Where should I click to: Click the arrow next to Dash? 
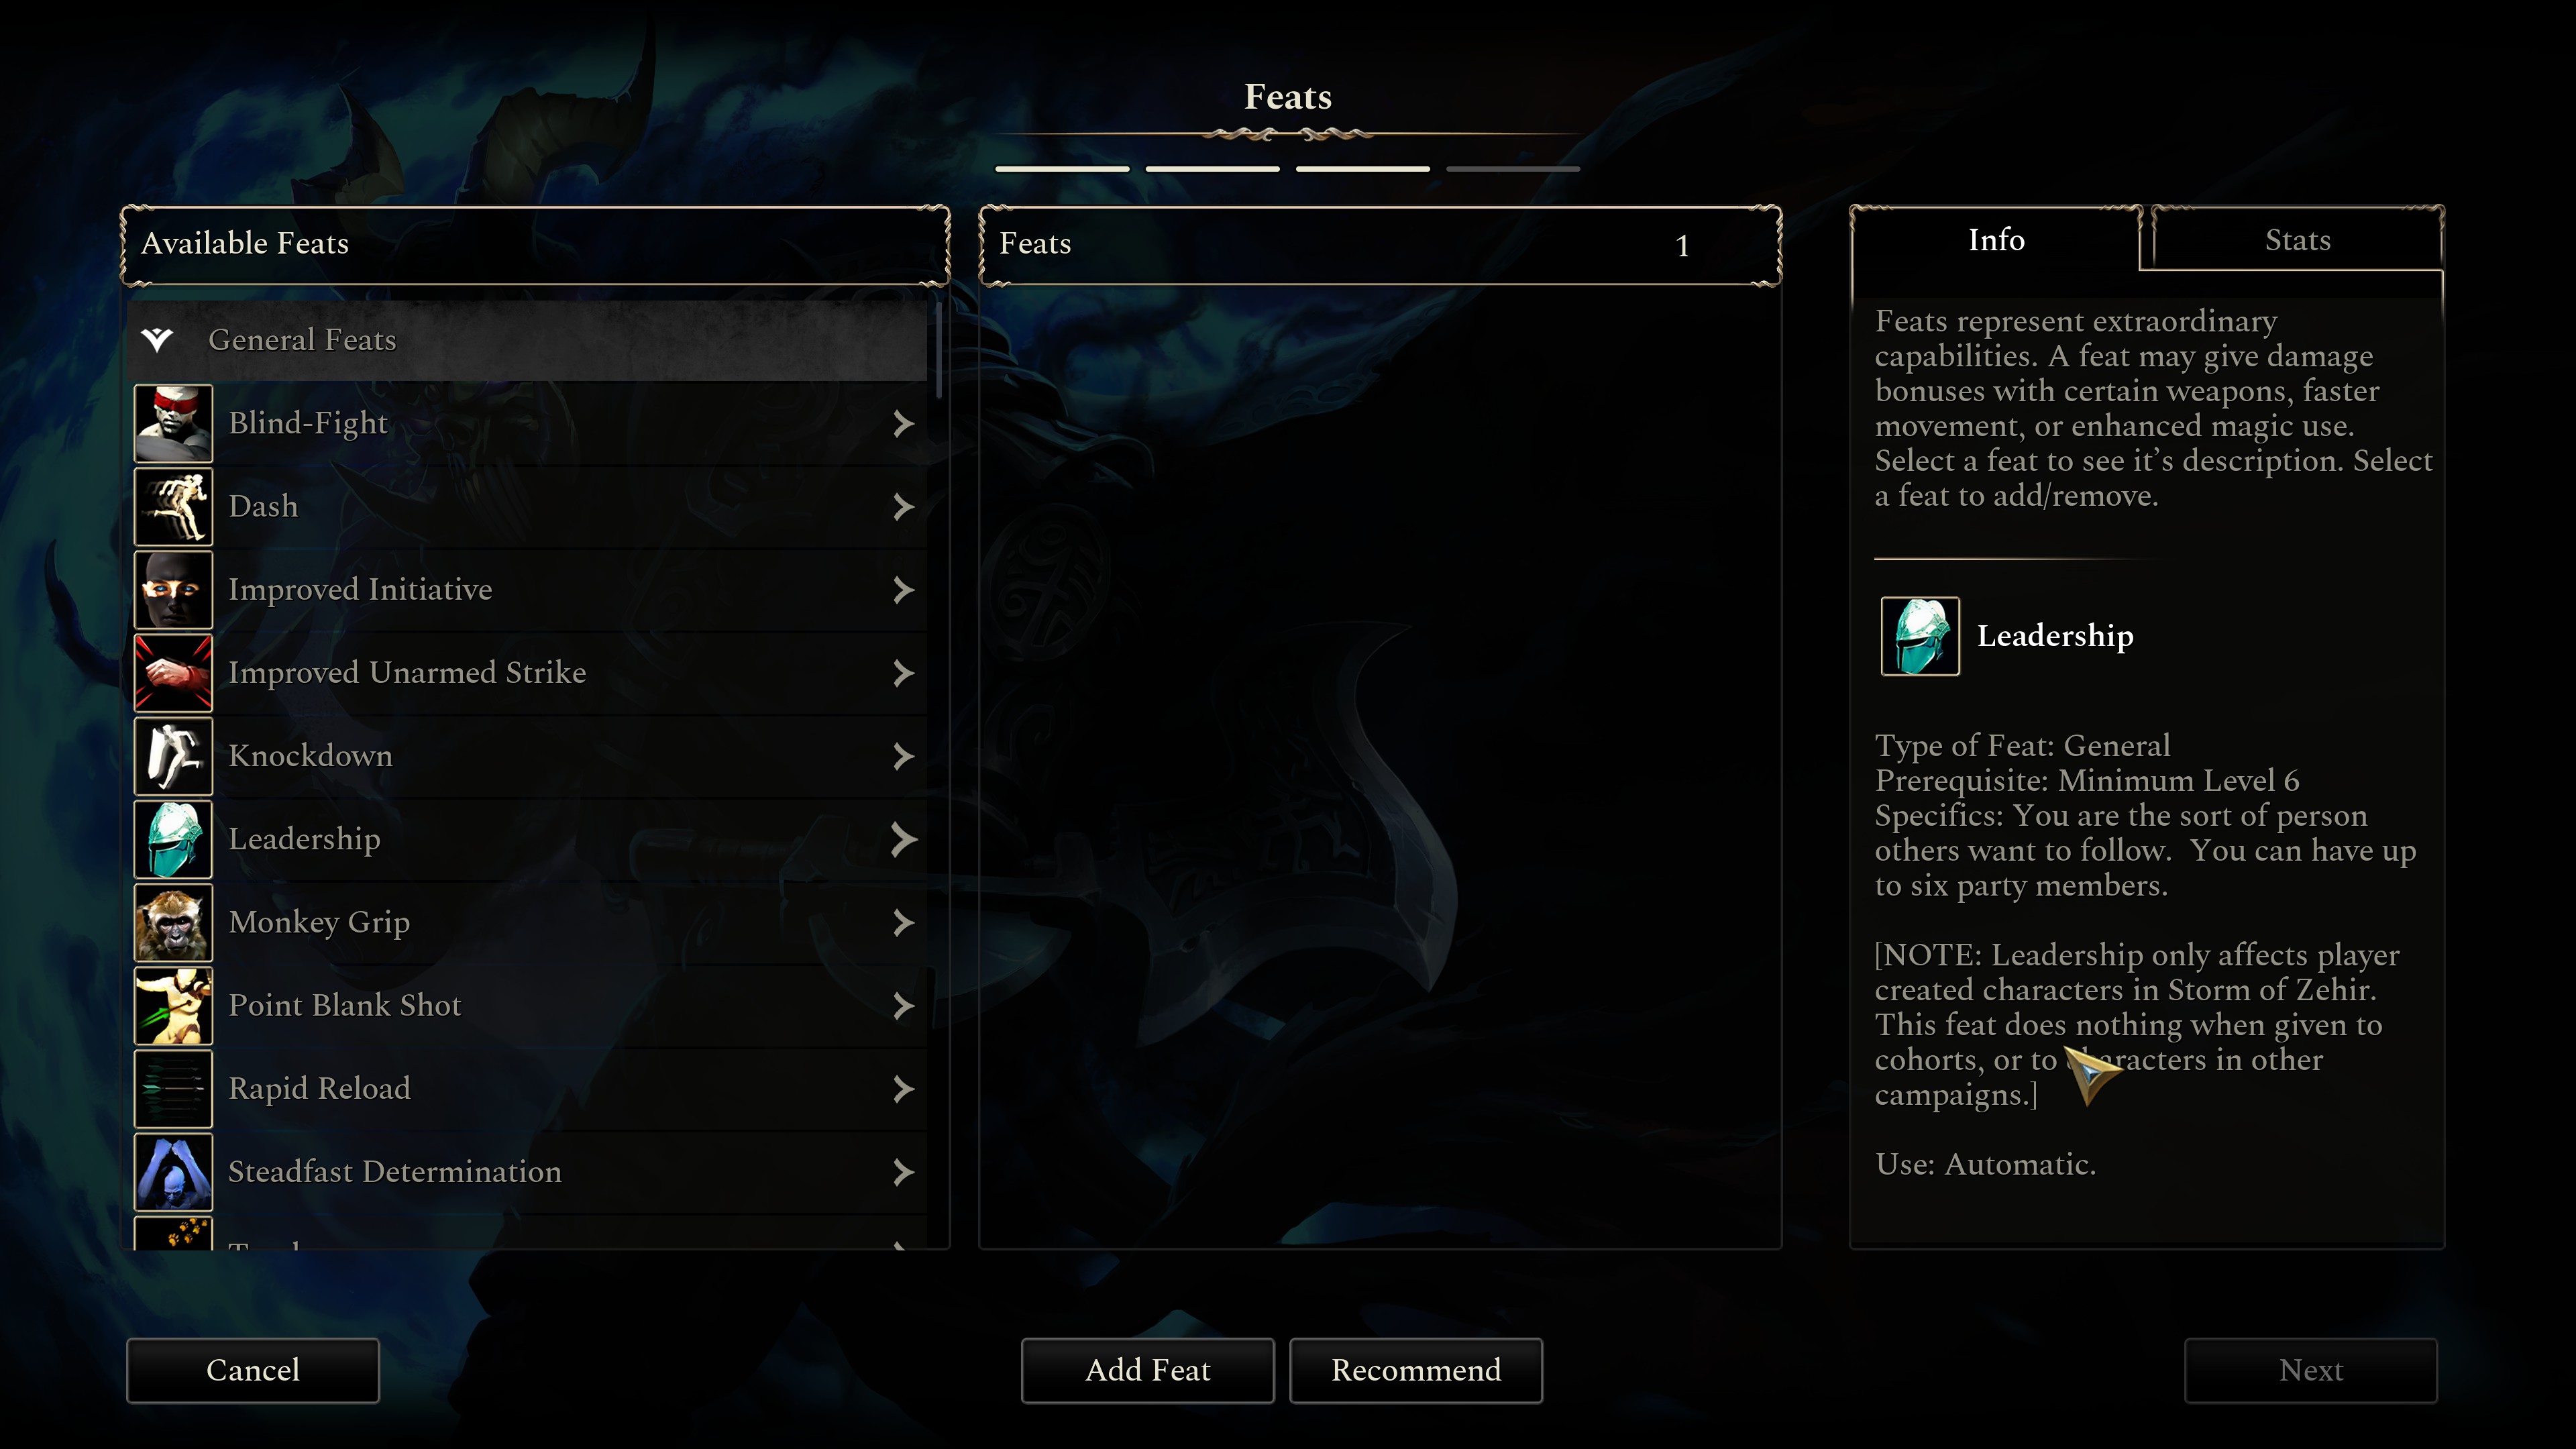903,506
